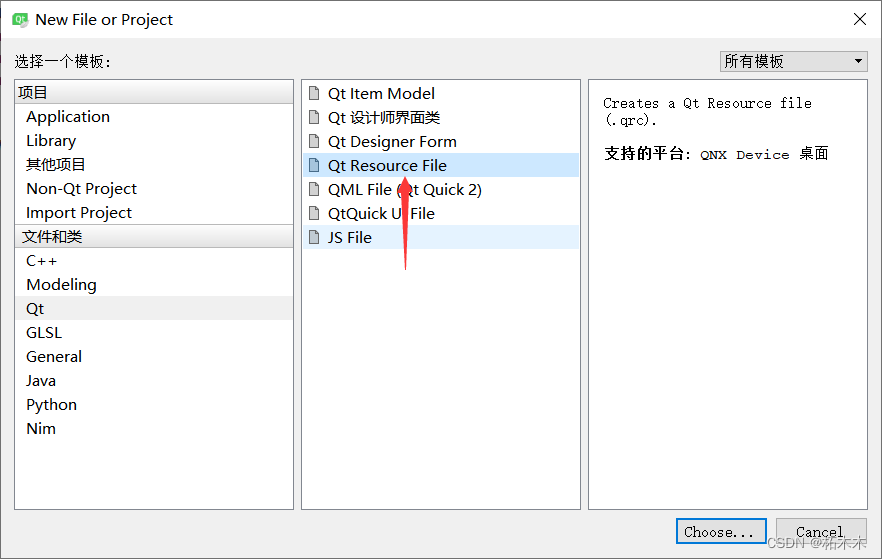Image resolution: width=882 pixels, height=559 pixels.
Task: Close the New File or Project dialog
Action: pos(860,19)
